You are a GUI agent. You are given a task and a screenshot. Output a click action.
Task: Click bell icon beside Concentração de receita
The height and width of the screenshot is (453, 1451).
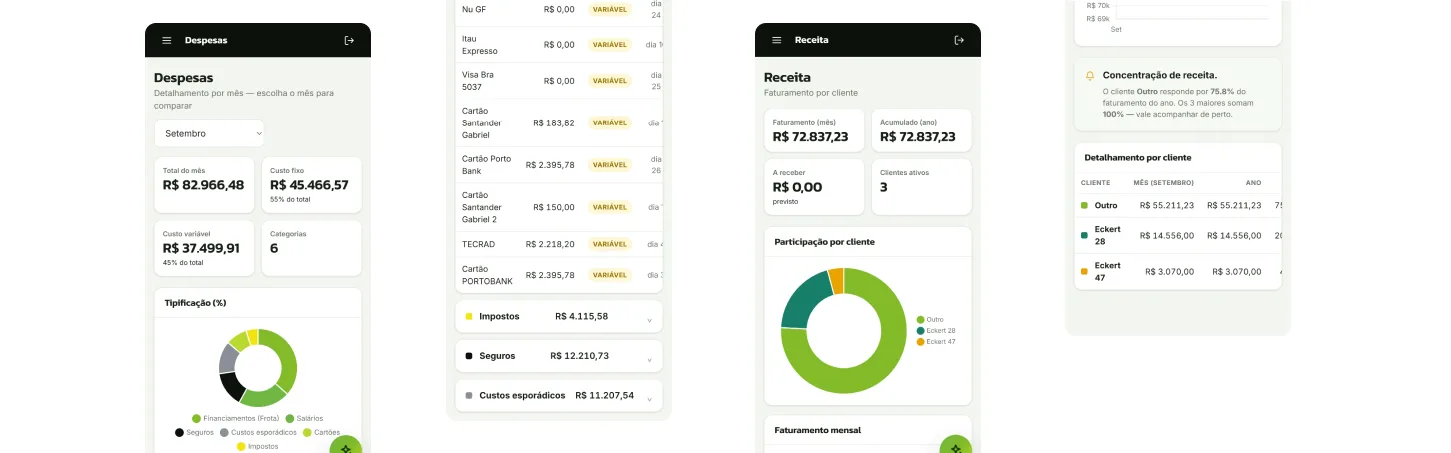[x=1090, y=75]
